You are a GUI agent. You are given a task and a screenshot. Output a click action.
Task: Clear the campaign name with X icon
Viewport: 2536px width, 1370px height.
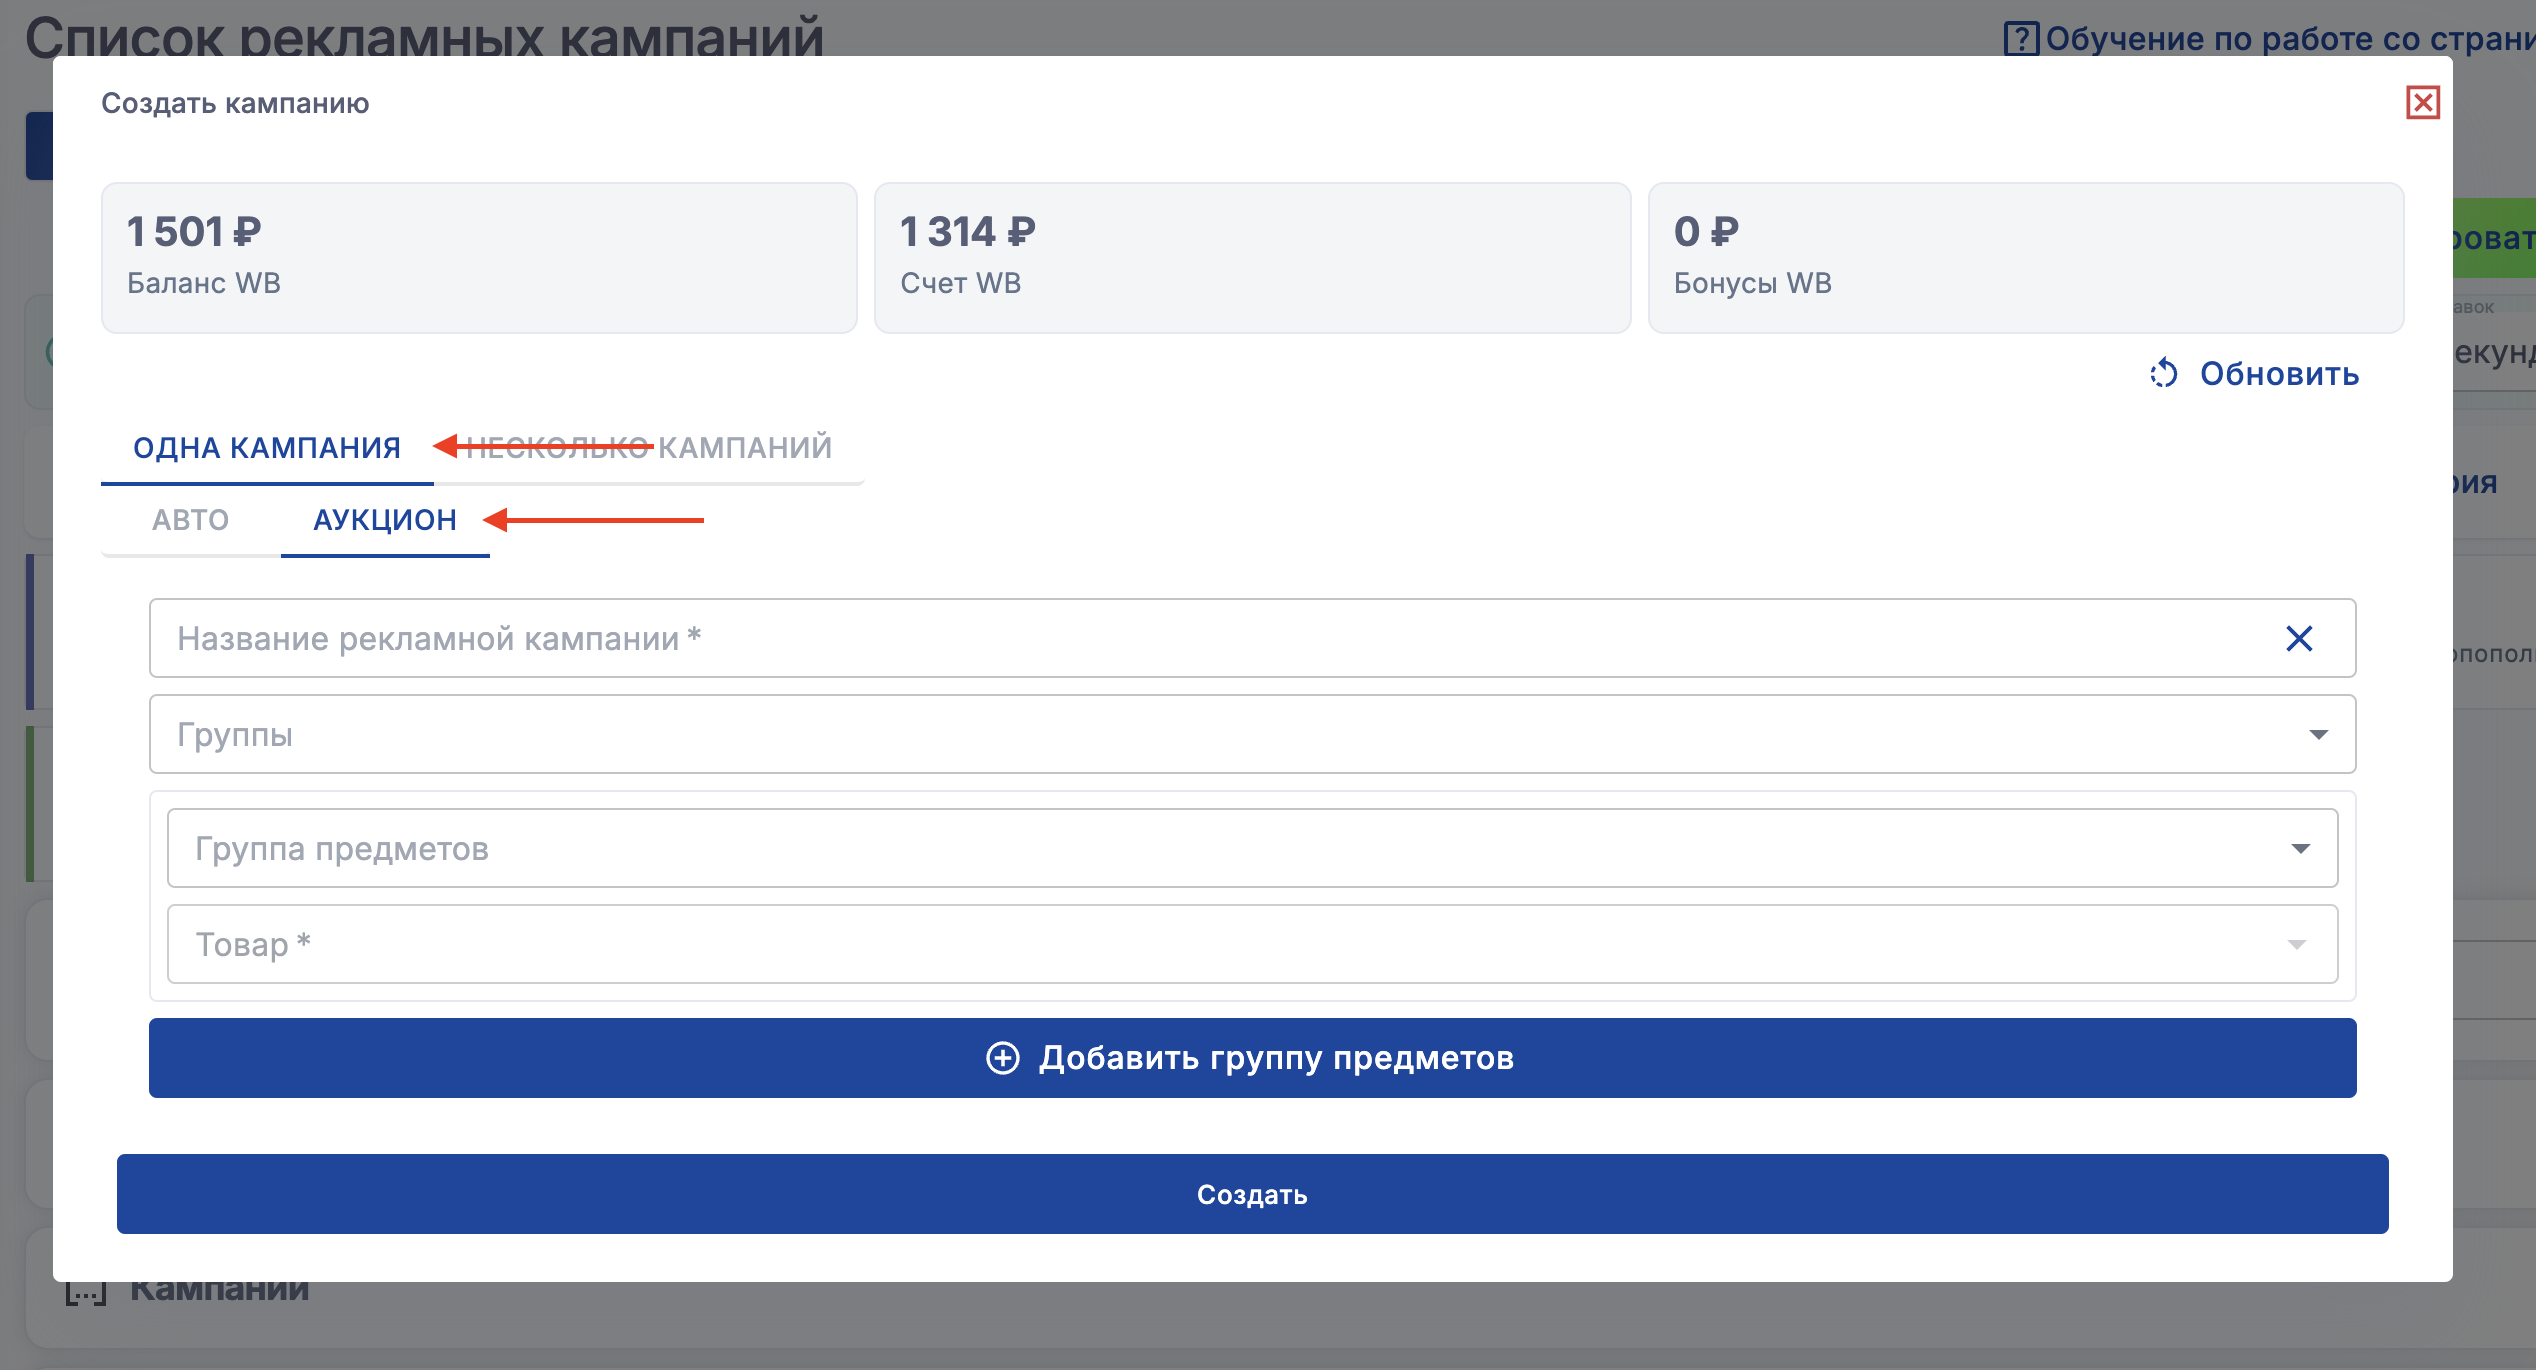tap(2299, 639)
